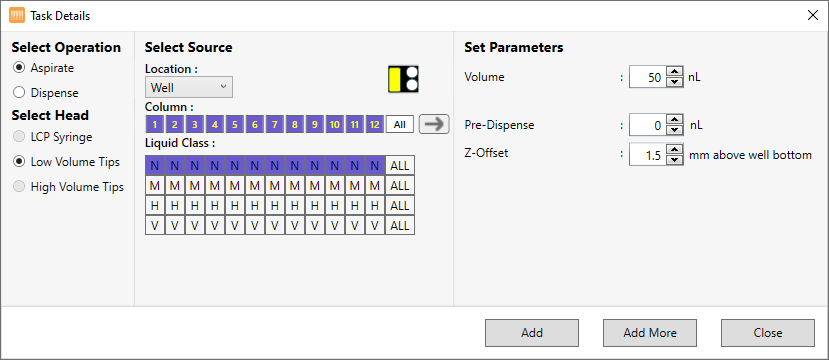Increase Volume using the up arrow
The height and width of the screenshot is (360, 829).
(x=674, y=72)
